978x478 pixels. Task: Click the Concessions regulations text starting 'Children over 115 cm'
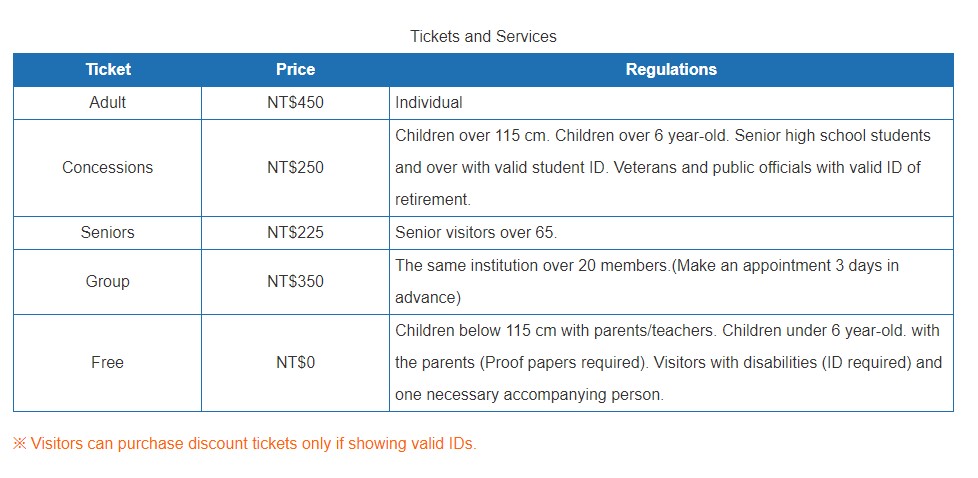(x=660, y=167)
